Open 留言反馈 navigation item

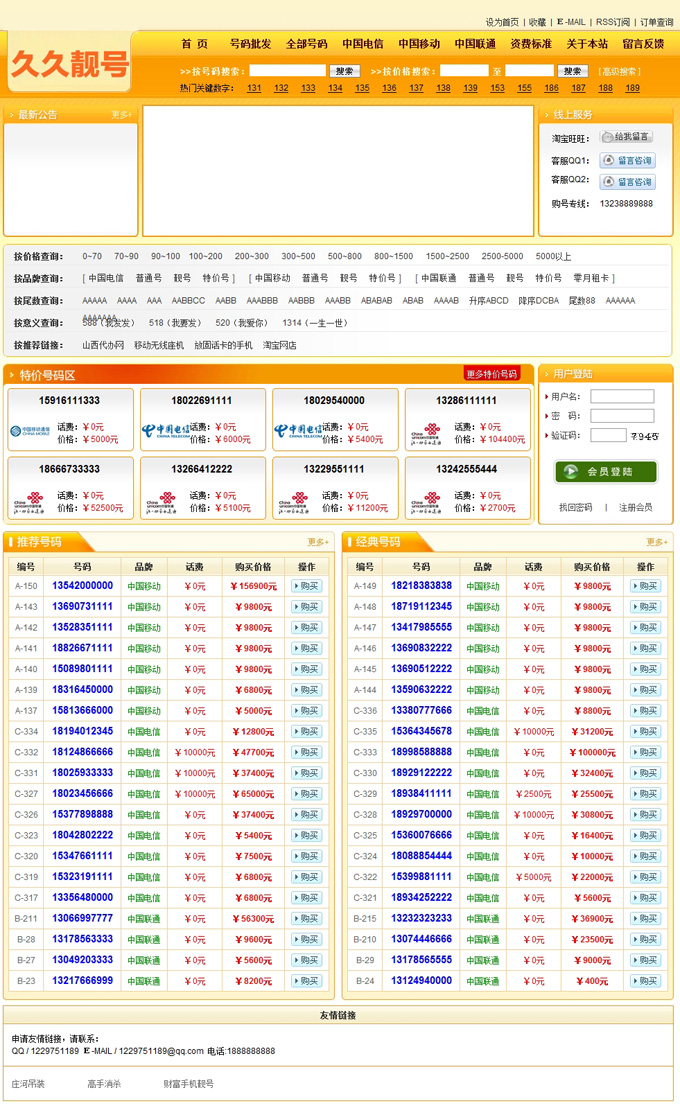pos(643,44)
